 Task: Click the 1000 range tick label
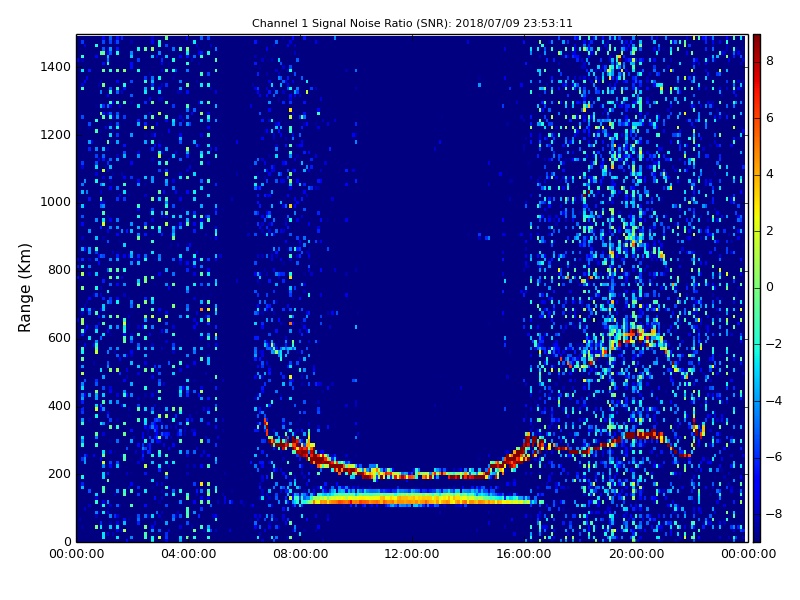(55, 202)
